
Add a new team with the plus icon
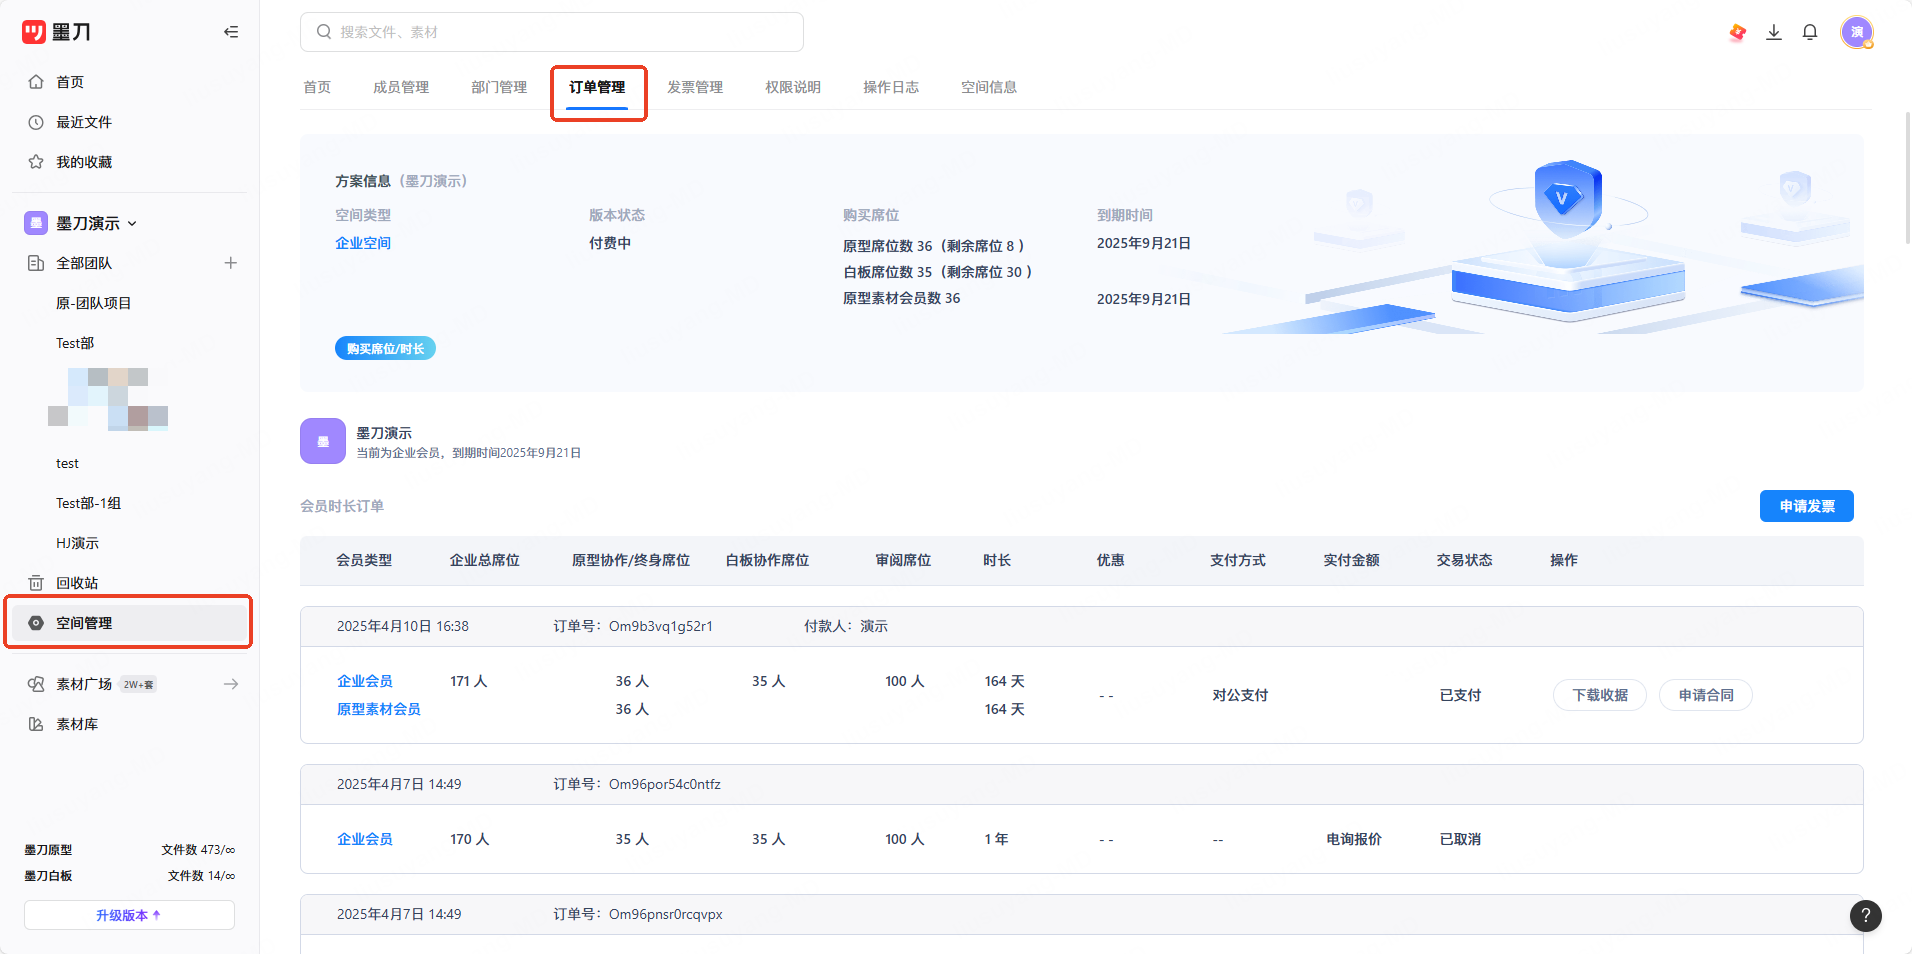[x=231, y=263]
